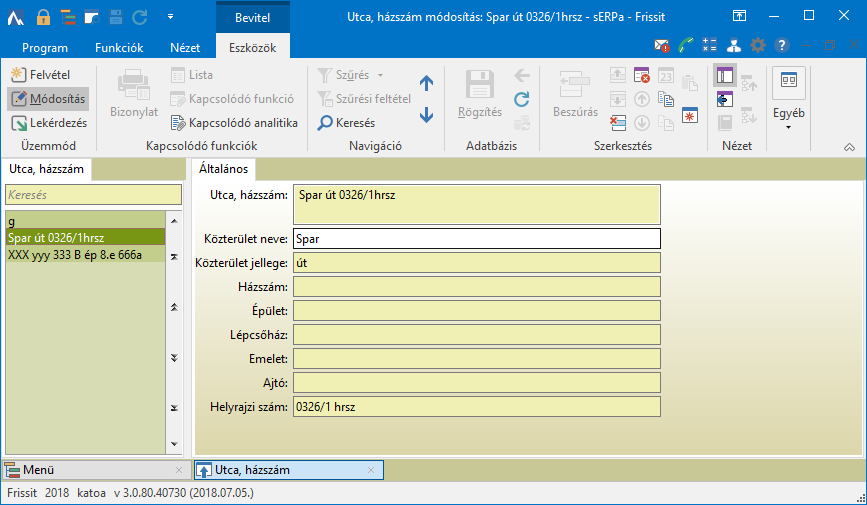Activate Módosítás mode button
Viewport: 867px width, 505px height.
pos(48,99)
